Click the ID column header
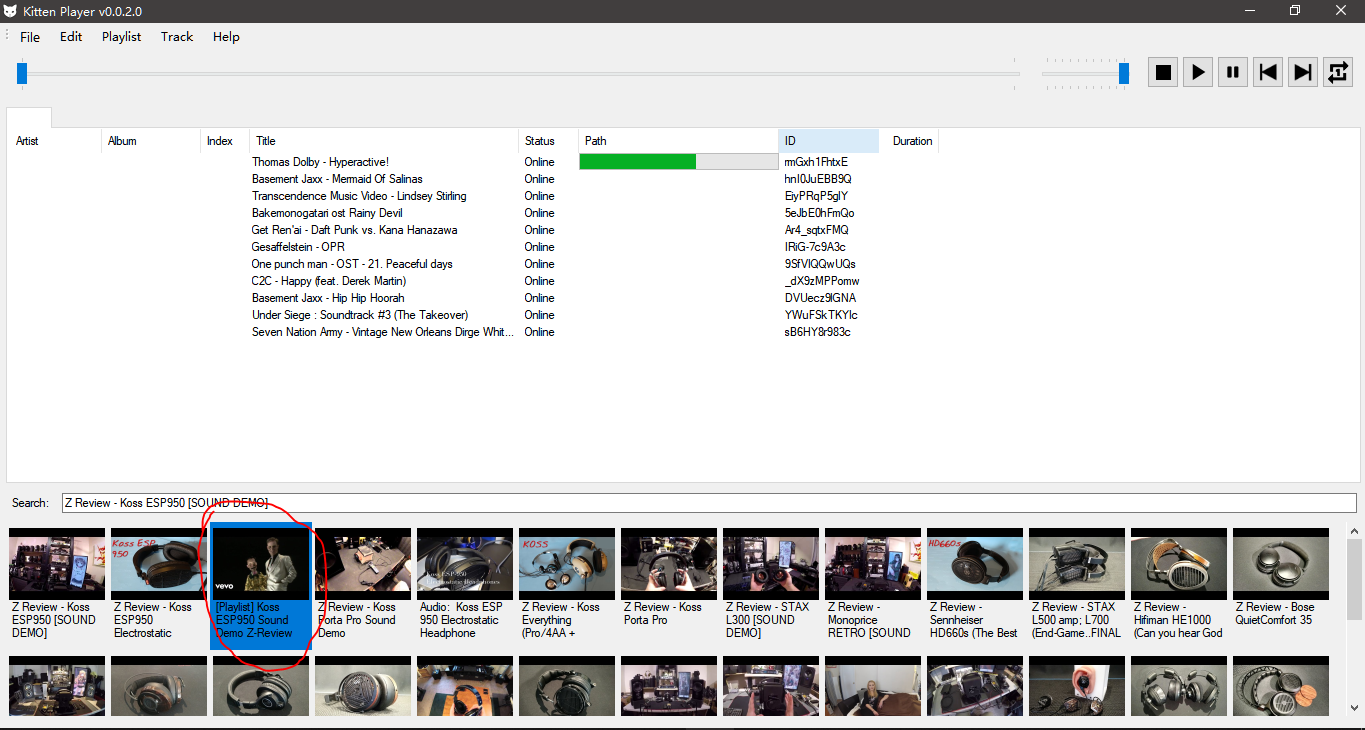1365x730 pixels. [828, 141]
